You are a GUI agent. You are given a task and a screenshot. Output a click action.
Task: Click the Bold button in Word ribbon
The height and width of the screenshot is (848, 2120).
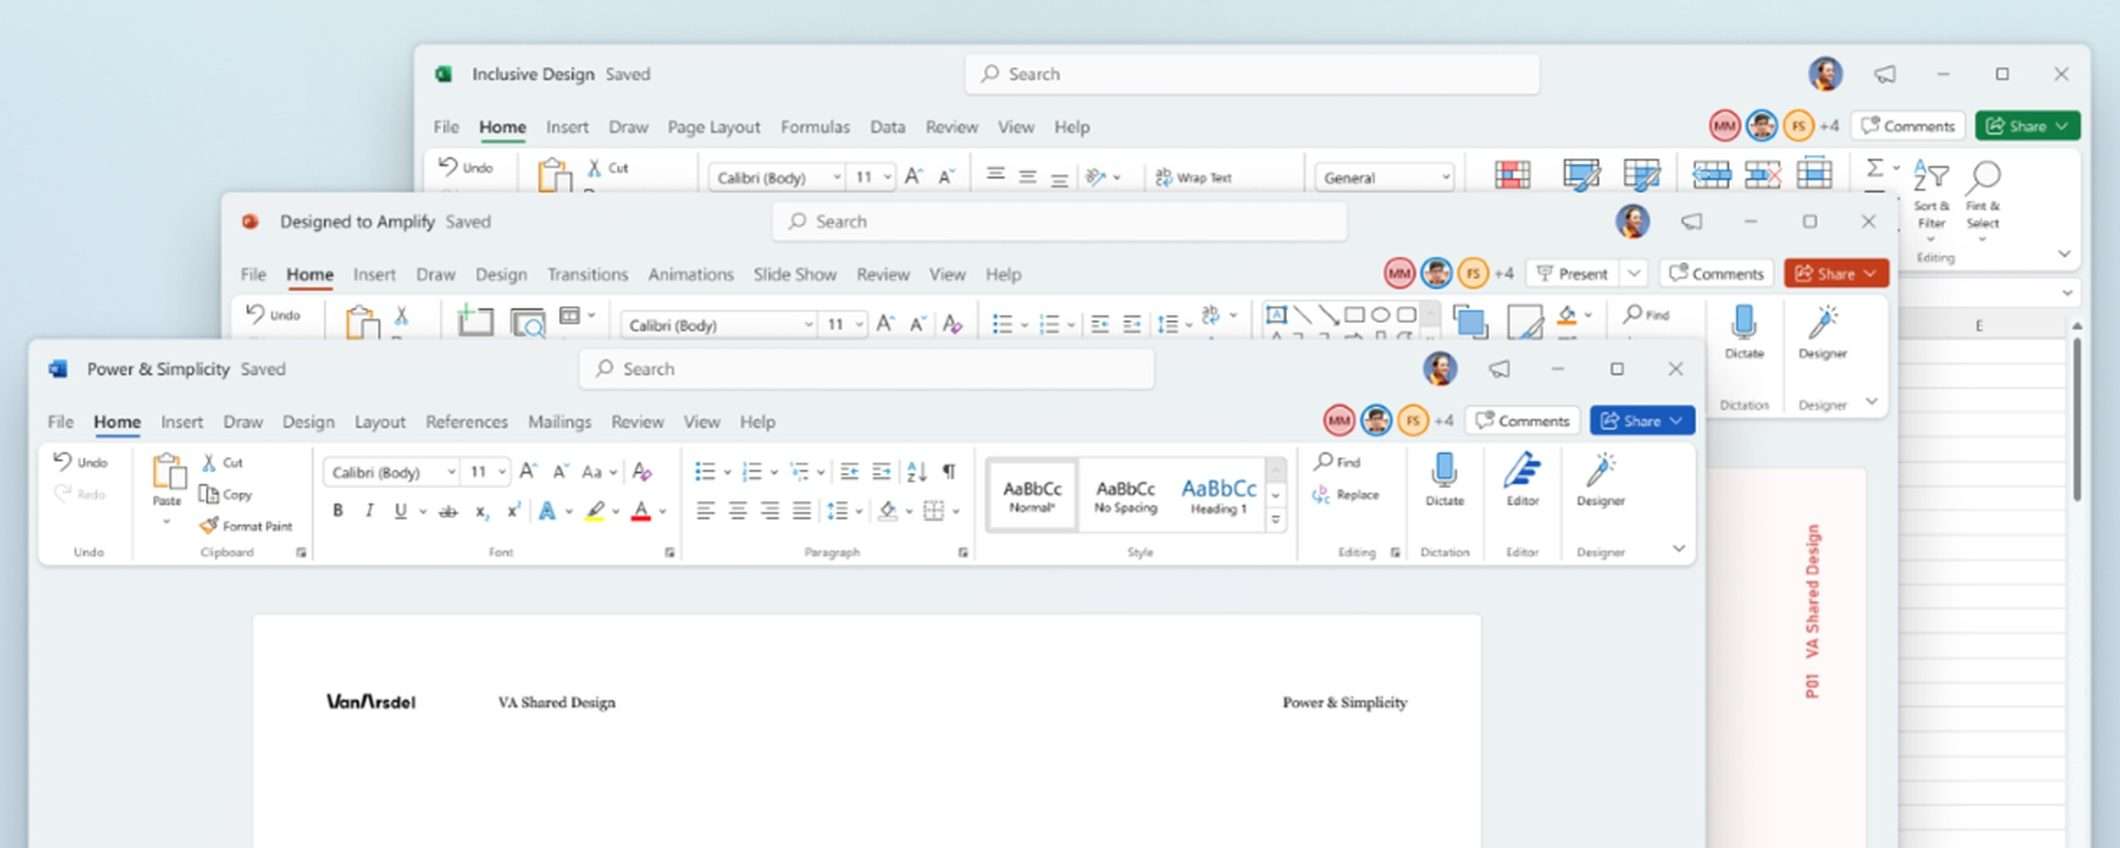point(338,511)
